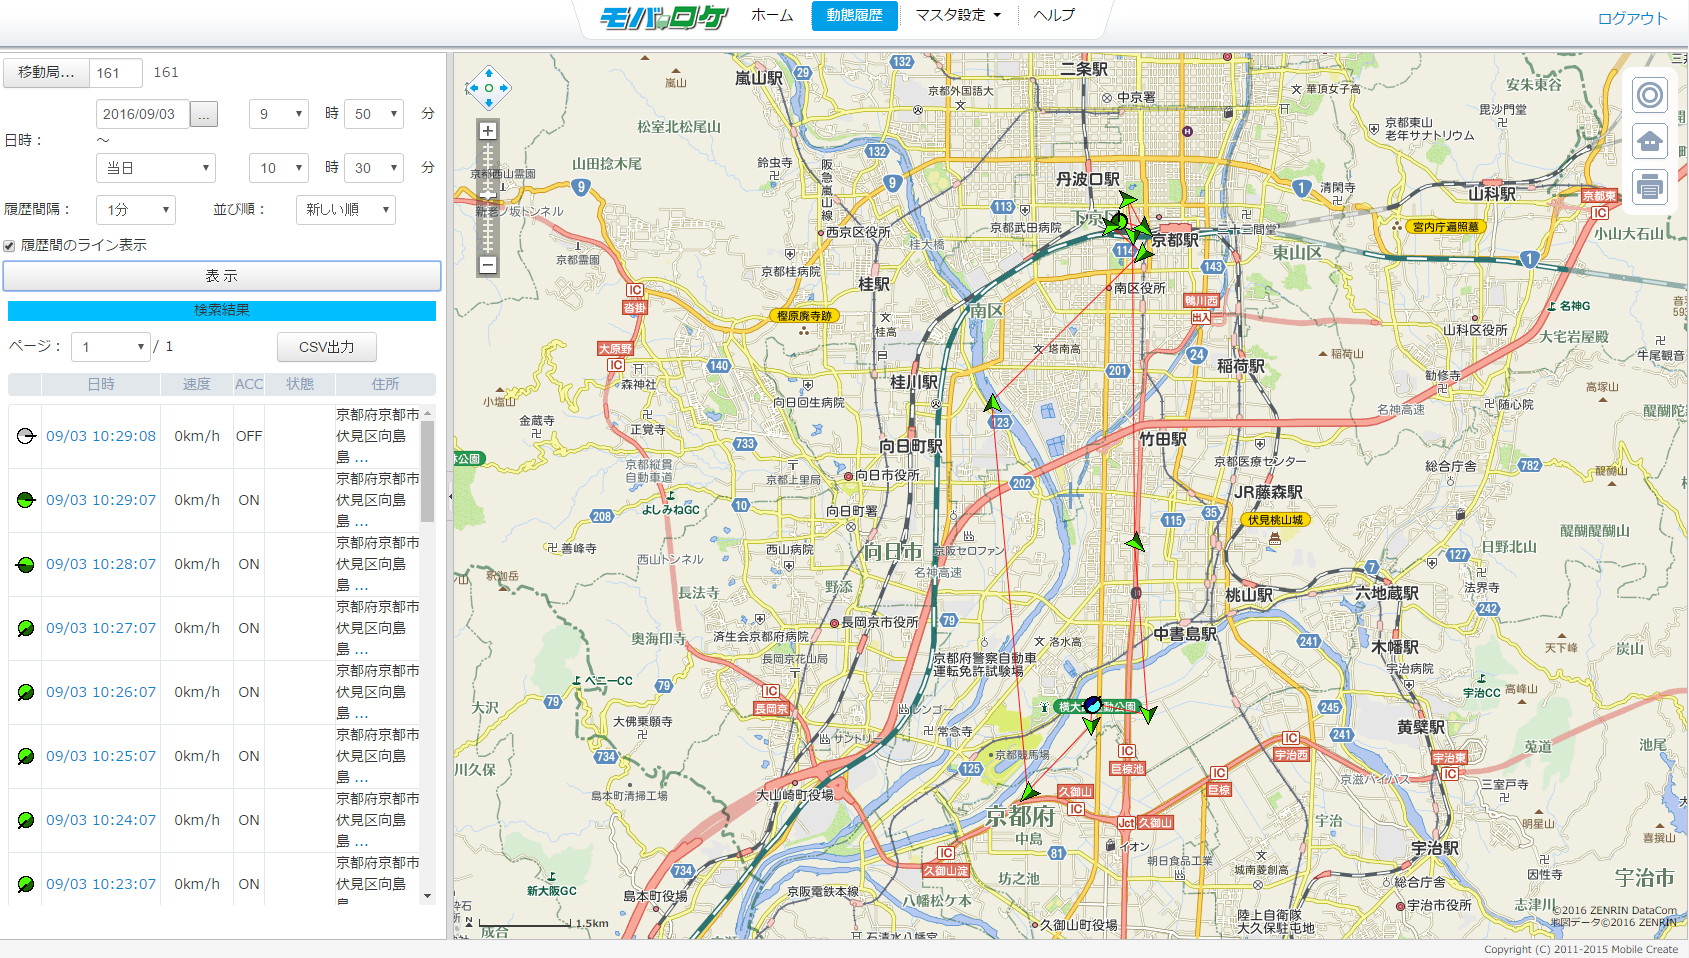Image resolution: width=1689 pixels, height=958 pixels.
Task: Open history entry 09/03 10:29:08
Action: [x=101, y=436]
